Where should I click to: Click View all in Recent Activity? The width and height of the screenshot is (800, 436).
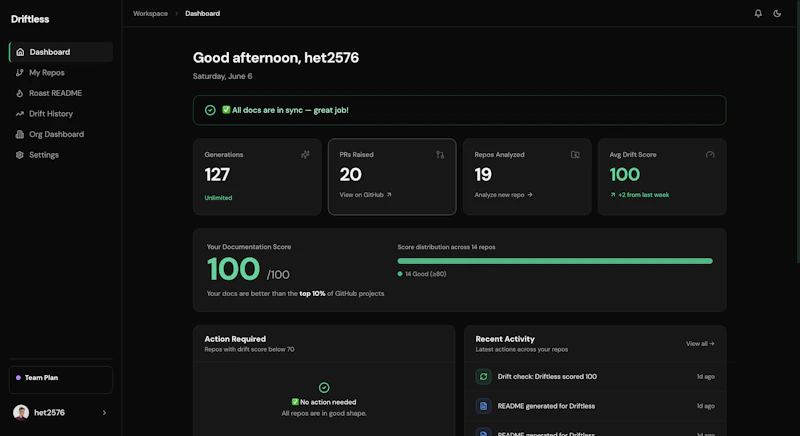(x=700, y=344)
